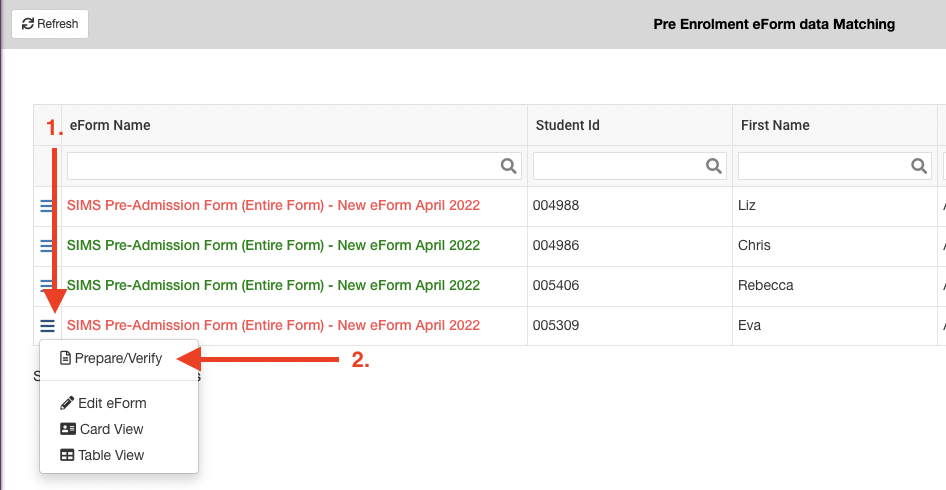This screenshot has height=490, width=946.
Task: Click the Student Id filter search field
Action: 630,166
